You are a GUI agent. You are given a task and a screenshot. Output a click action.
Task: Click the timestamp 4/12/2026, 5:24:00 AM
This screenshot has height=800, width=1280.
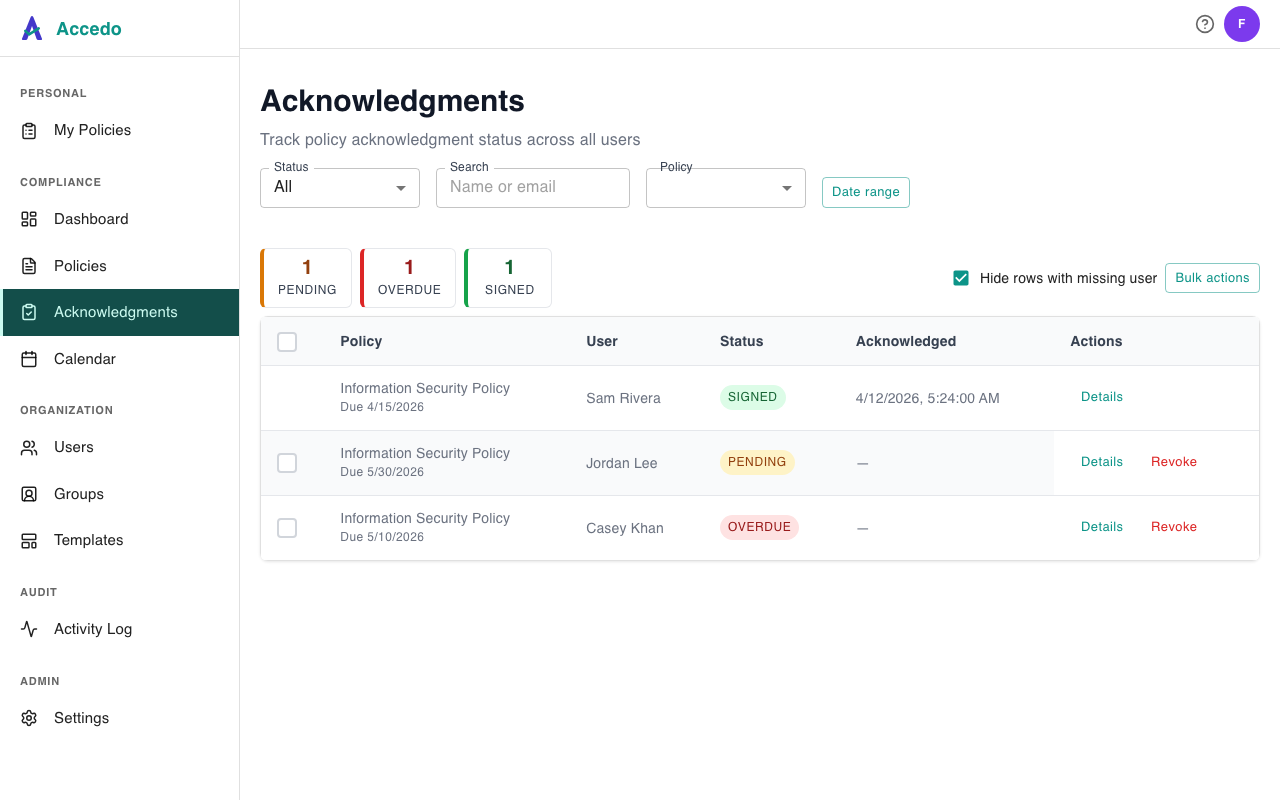(x=928, y=398)
